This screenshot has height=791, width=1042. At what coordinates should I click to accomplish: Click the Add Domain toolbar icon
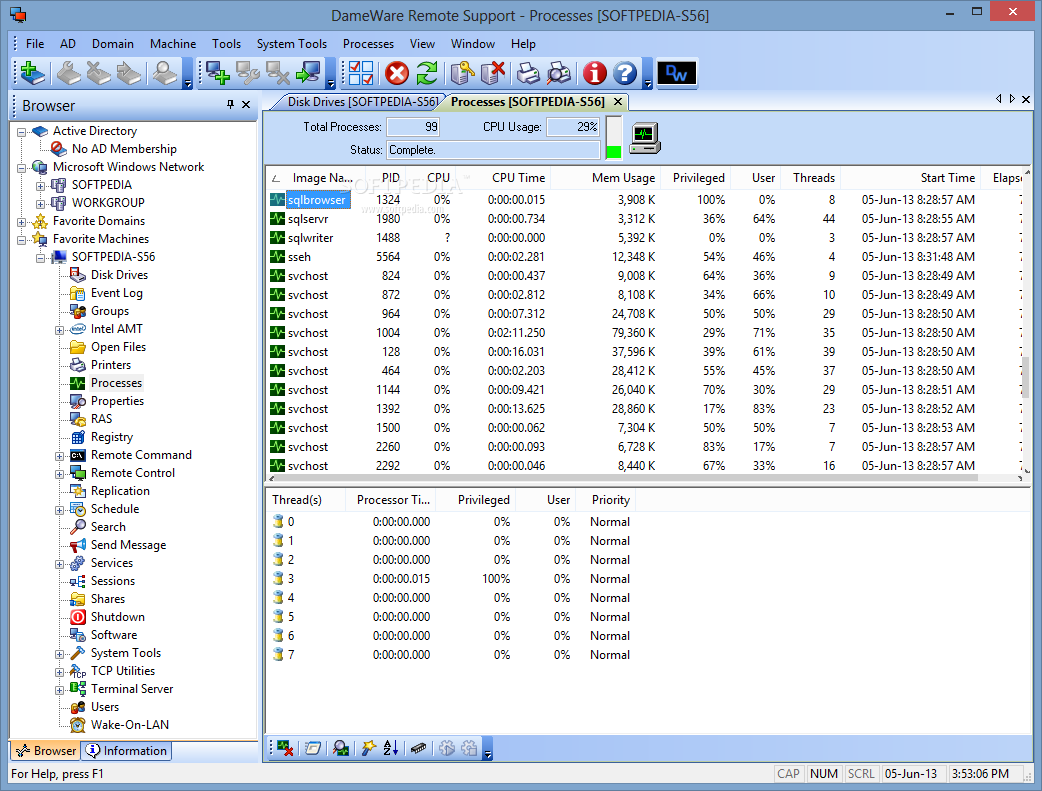(x=33, y=73)
